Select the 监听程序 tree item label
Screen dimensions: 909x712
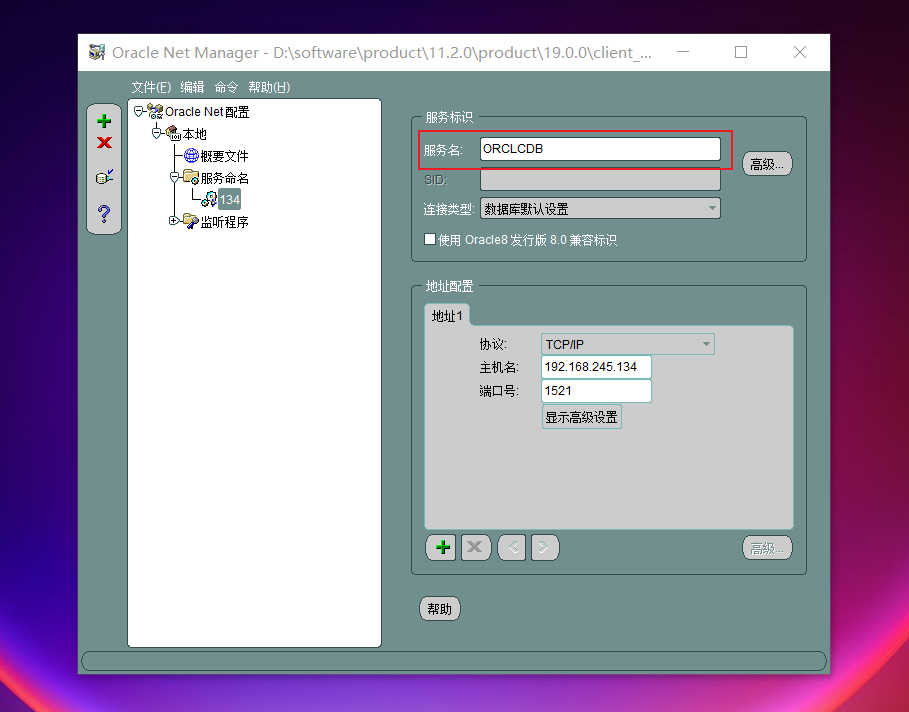tap(224, 221)
